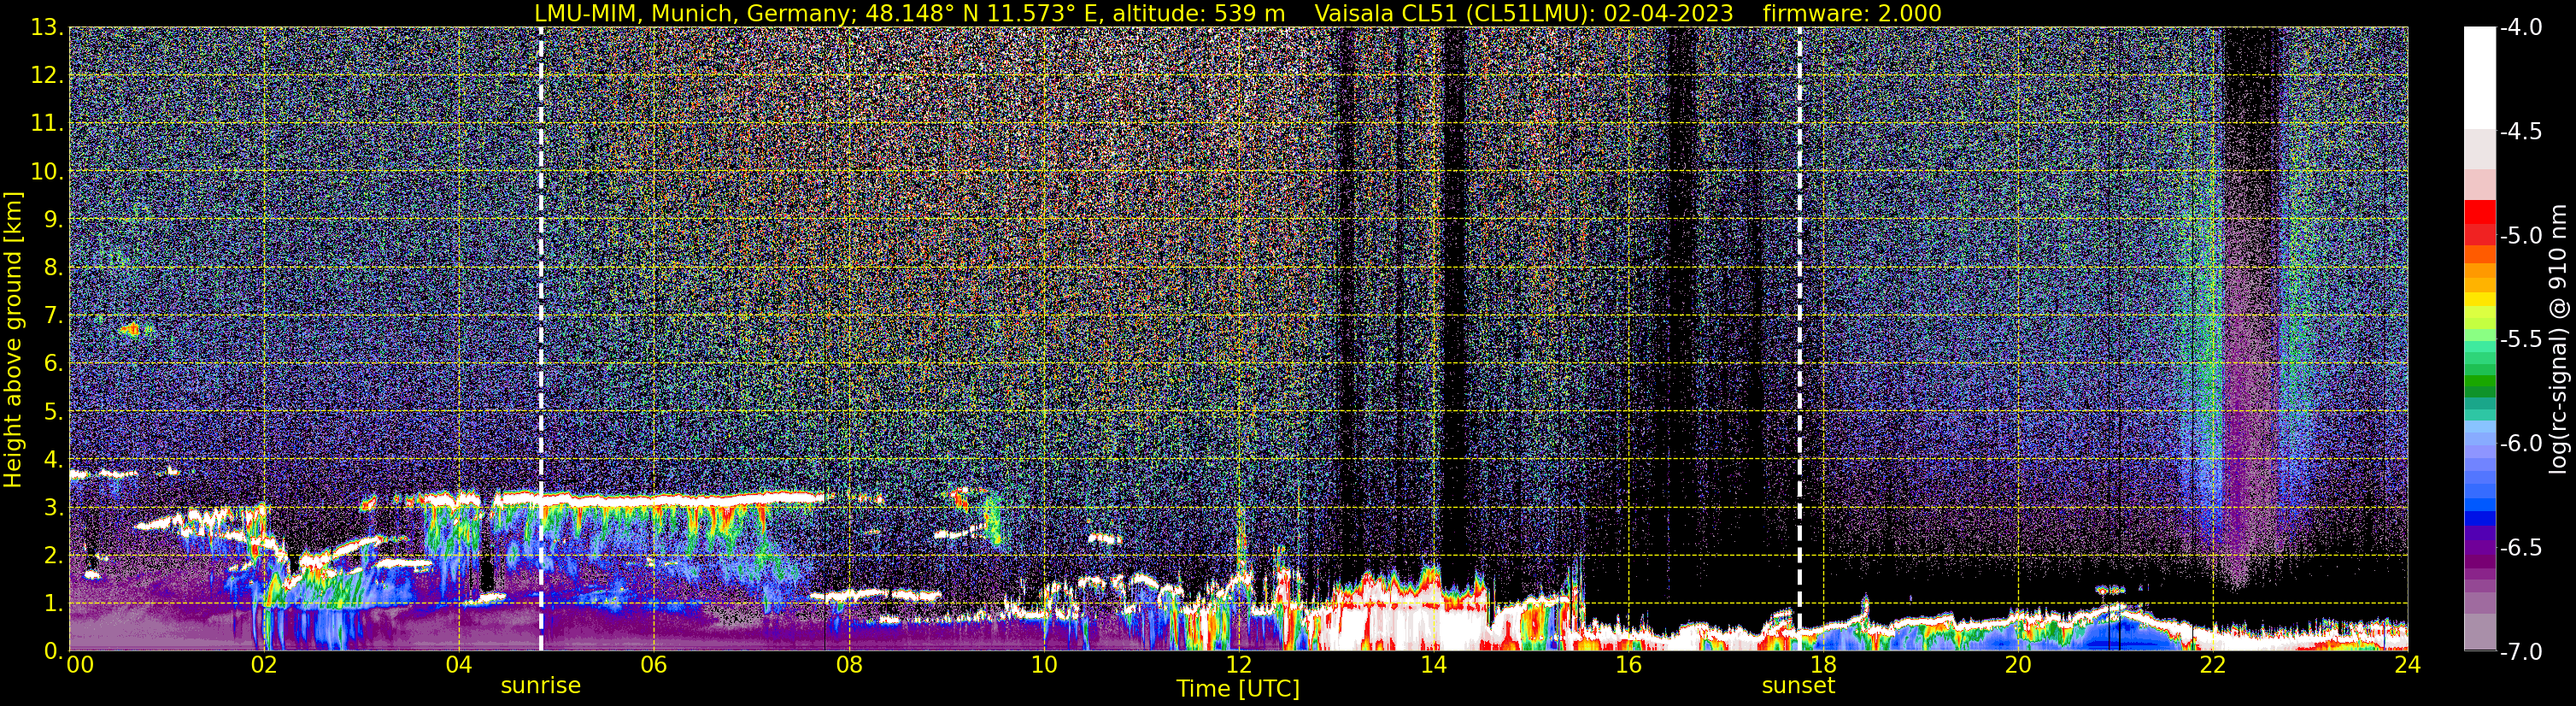Click the "sunrise" label below the time axis
The image size is (2576, 706).
[541, 686]
